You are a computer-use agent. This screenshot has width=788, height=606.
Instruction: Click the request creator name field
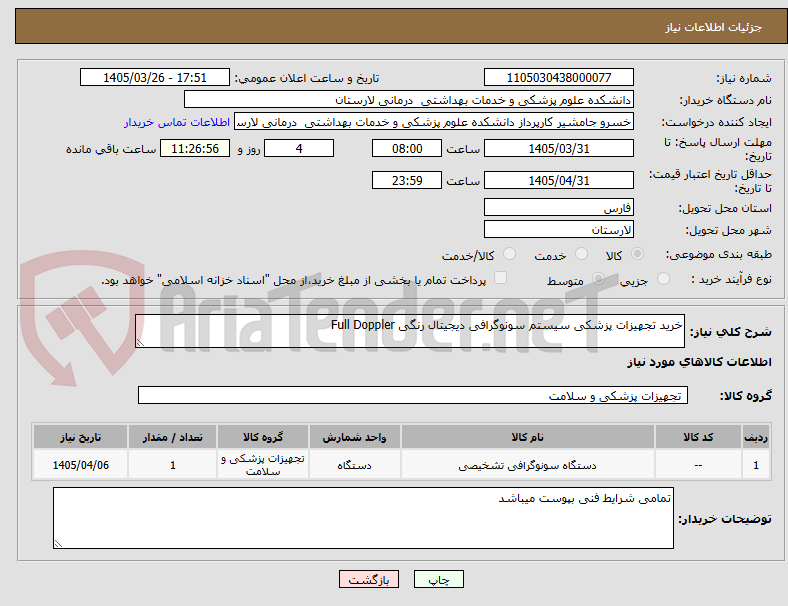click(434, 122)
